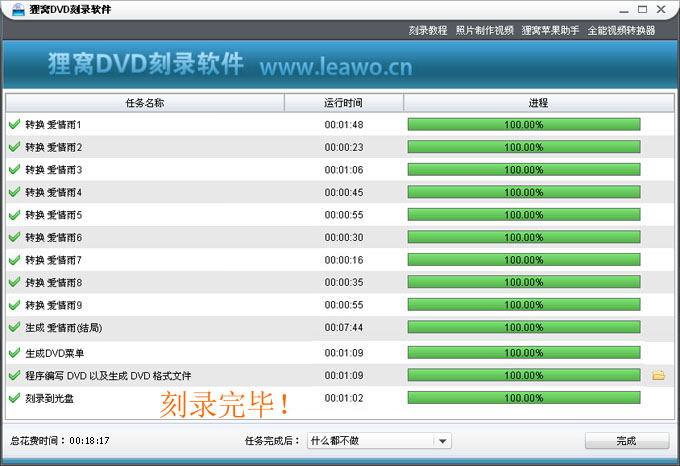Select the task 生成DVD菜单
This screenshot has width=680, height=466.
(340, 353)
